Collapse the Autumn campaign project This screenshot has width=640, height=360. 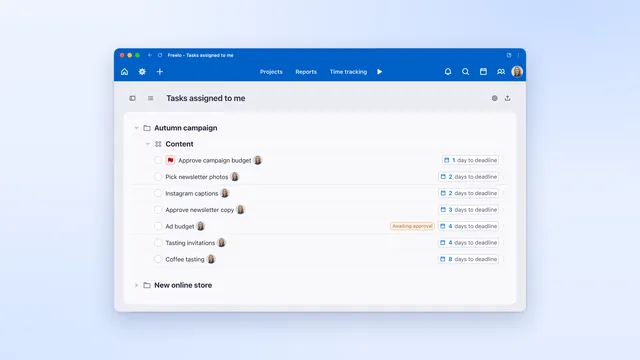point(136,128)
